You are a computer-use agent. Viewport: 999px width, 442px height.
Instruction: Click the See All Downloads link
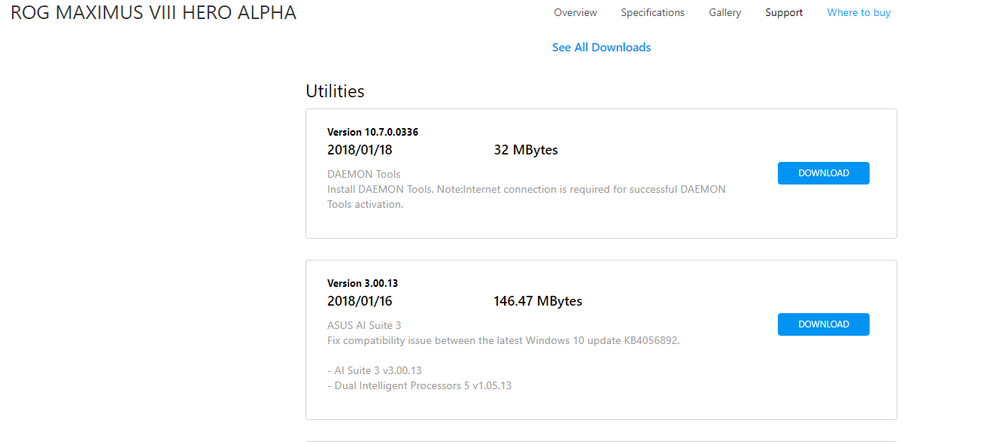[x=601, y=47]
